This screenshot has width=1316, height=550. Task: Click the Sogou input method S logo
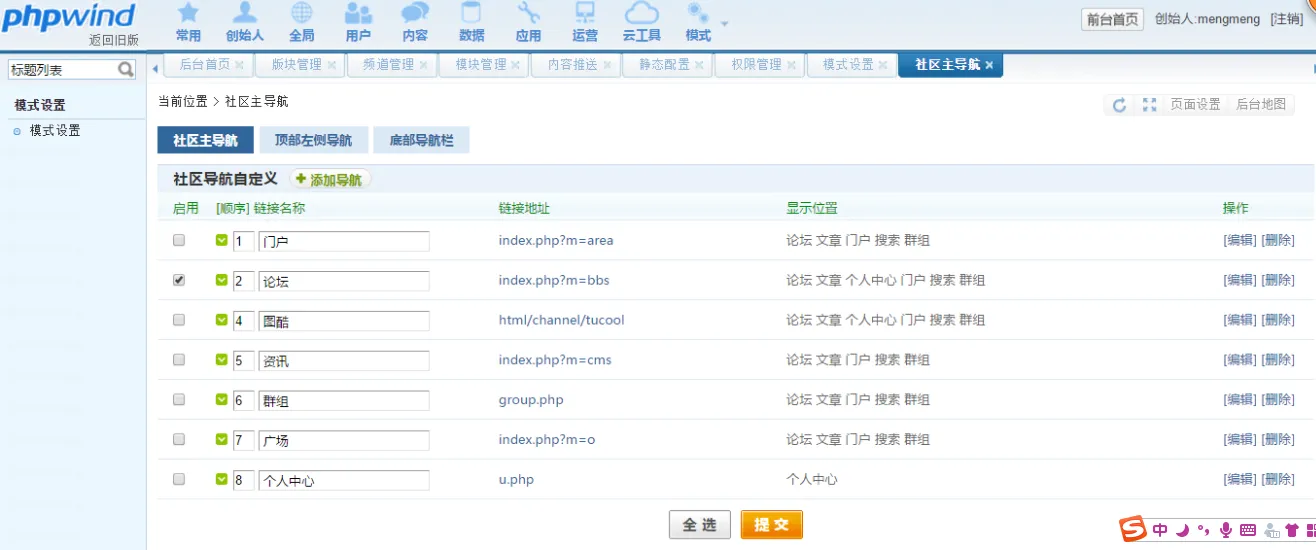pyautogui.click(x=1132, y=530)
